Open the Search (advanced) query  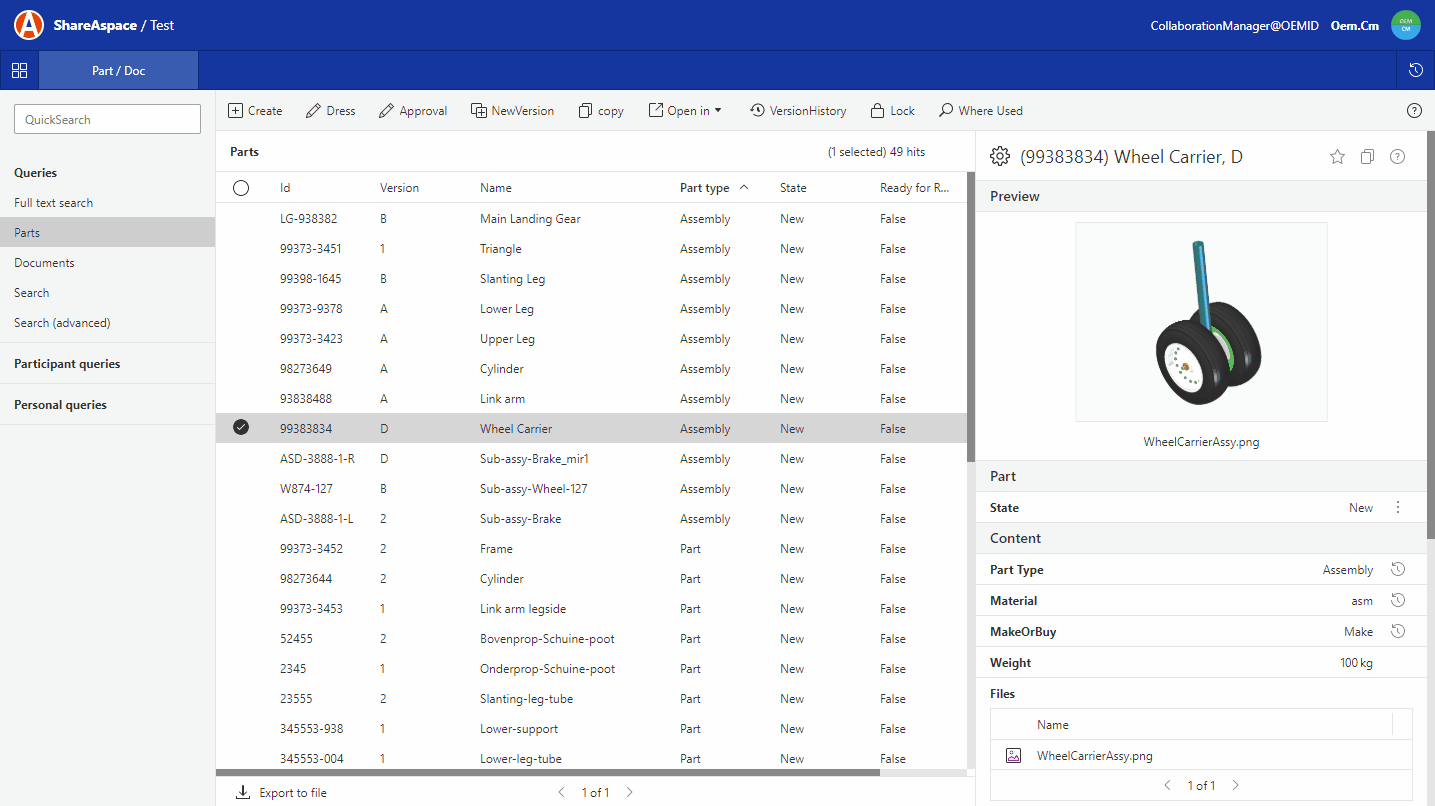click(60, 322)
